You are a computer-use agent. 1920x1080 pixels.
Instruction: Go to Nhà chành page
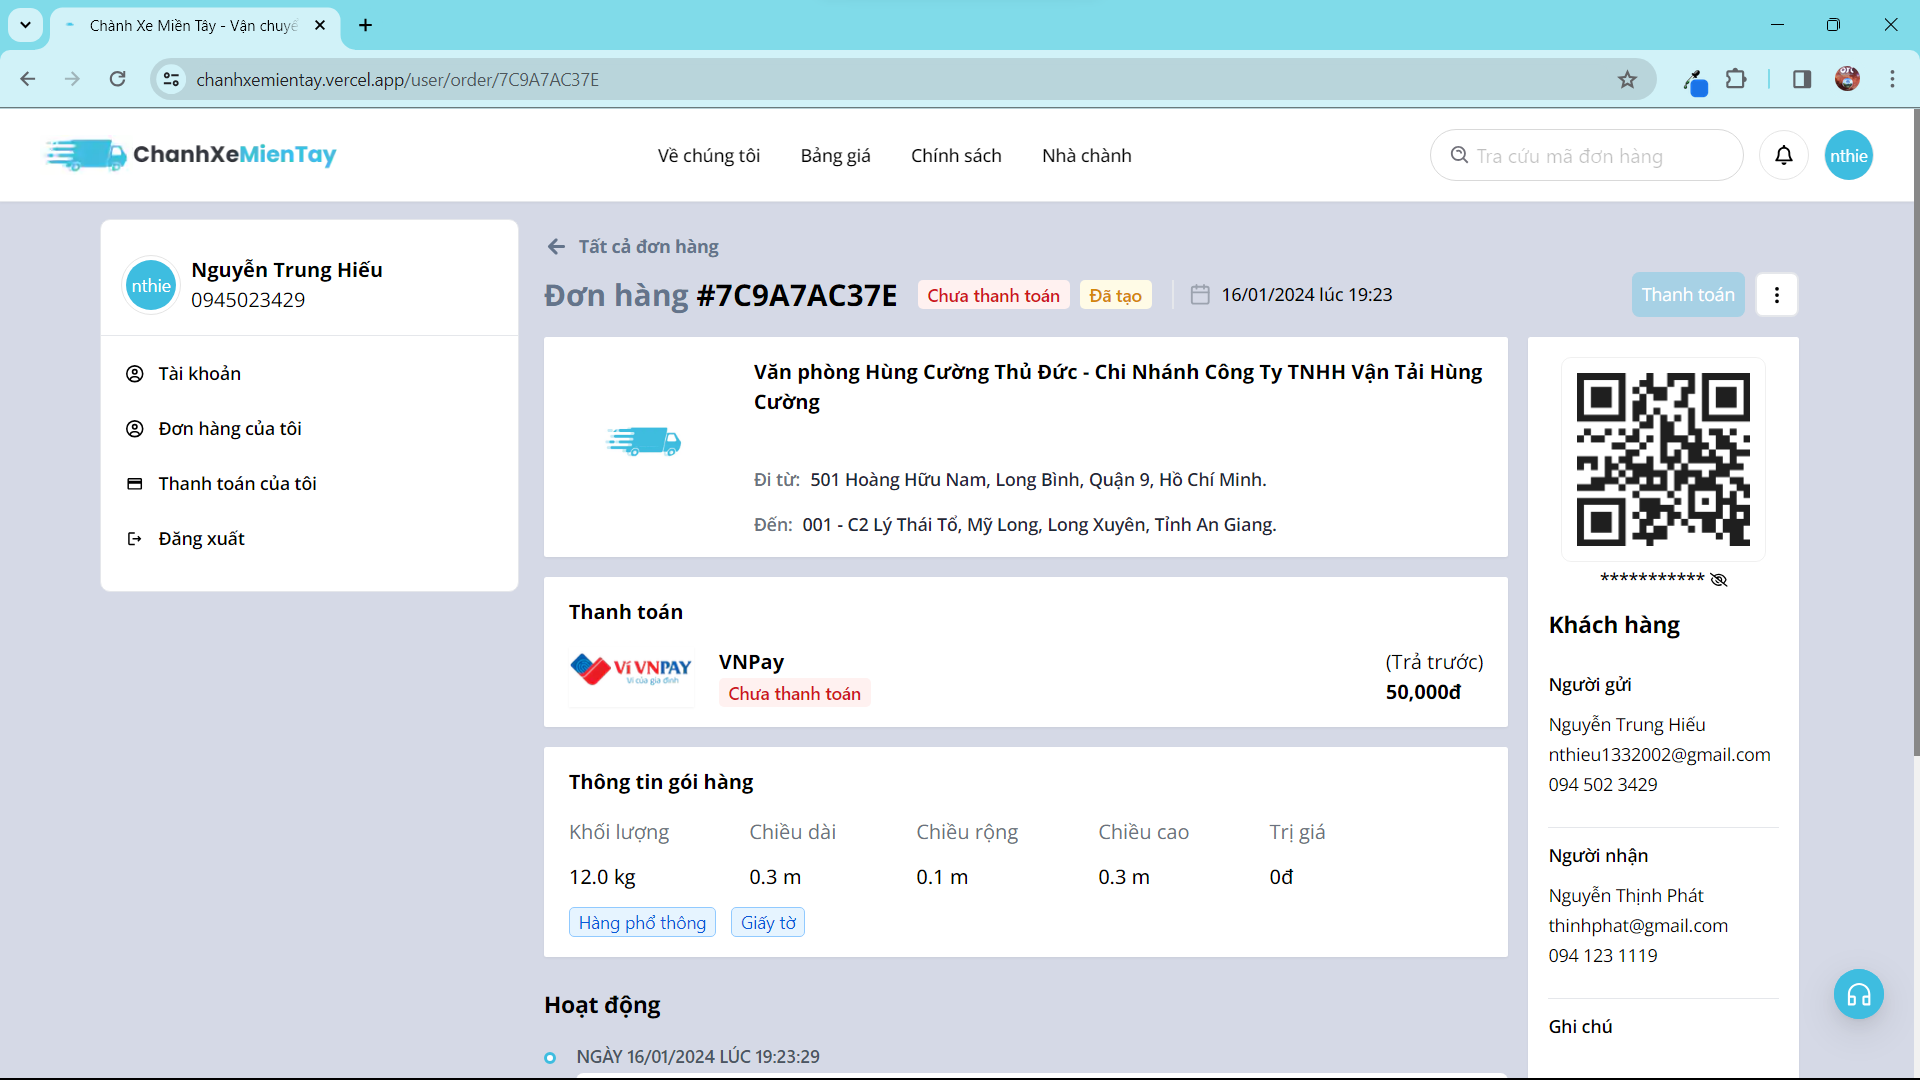1086,156
